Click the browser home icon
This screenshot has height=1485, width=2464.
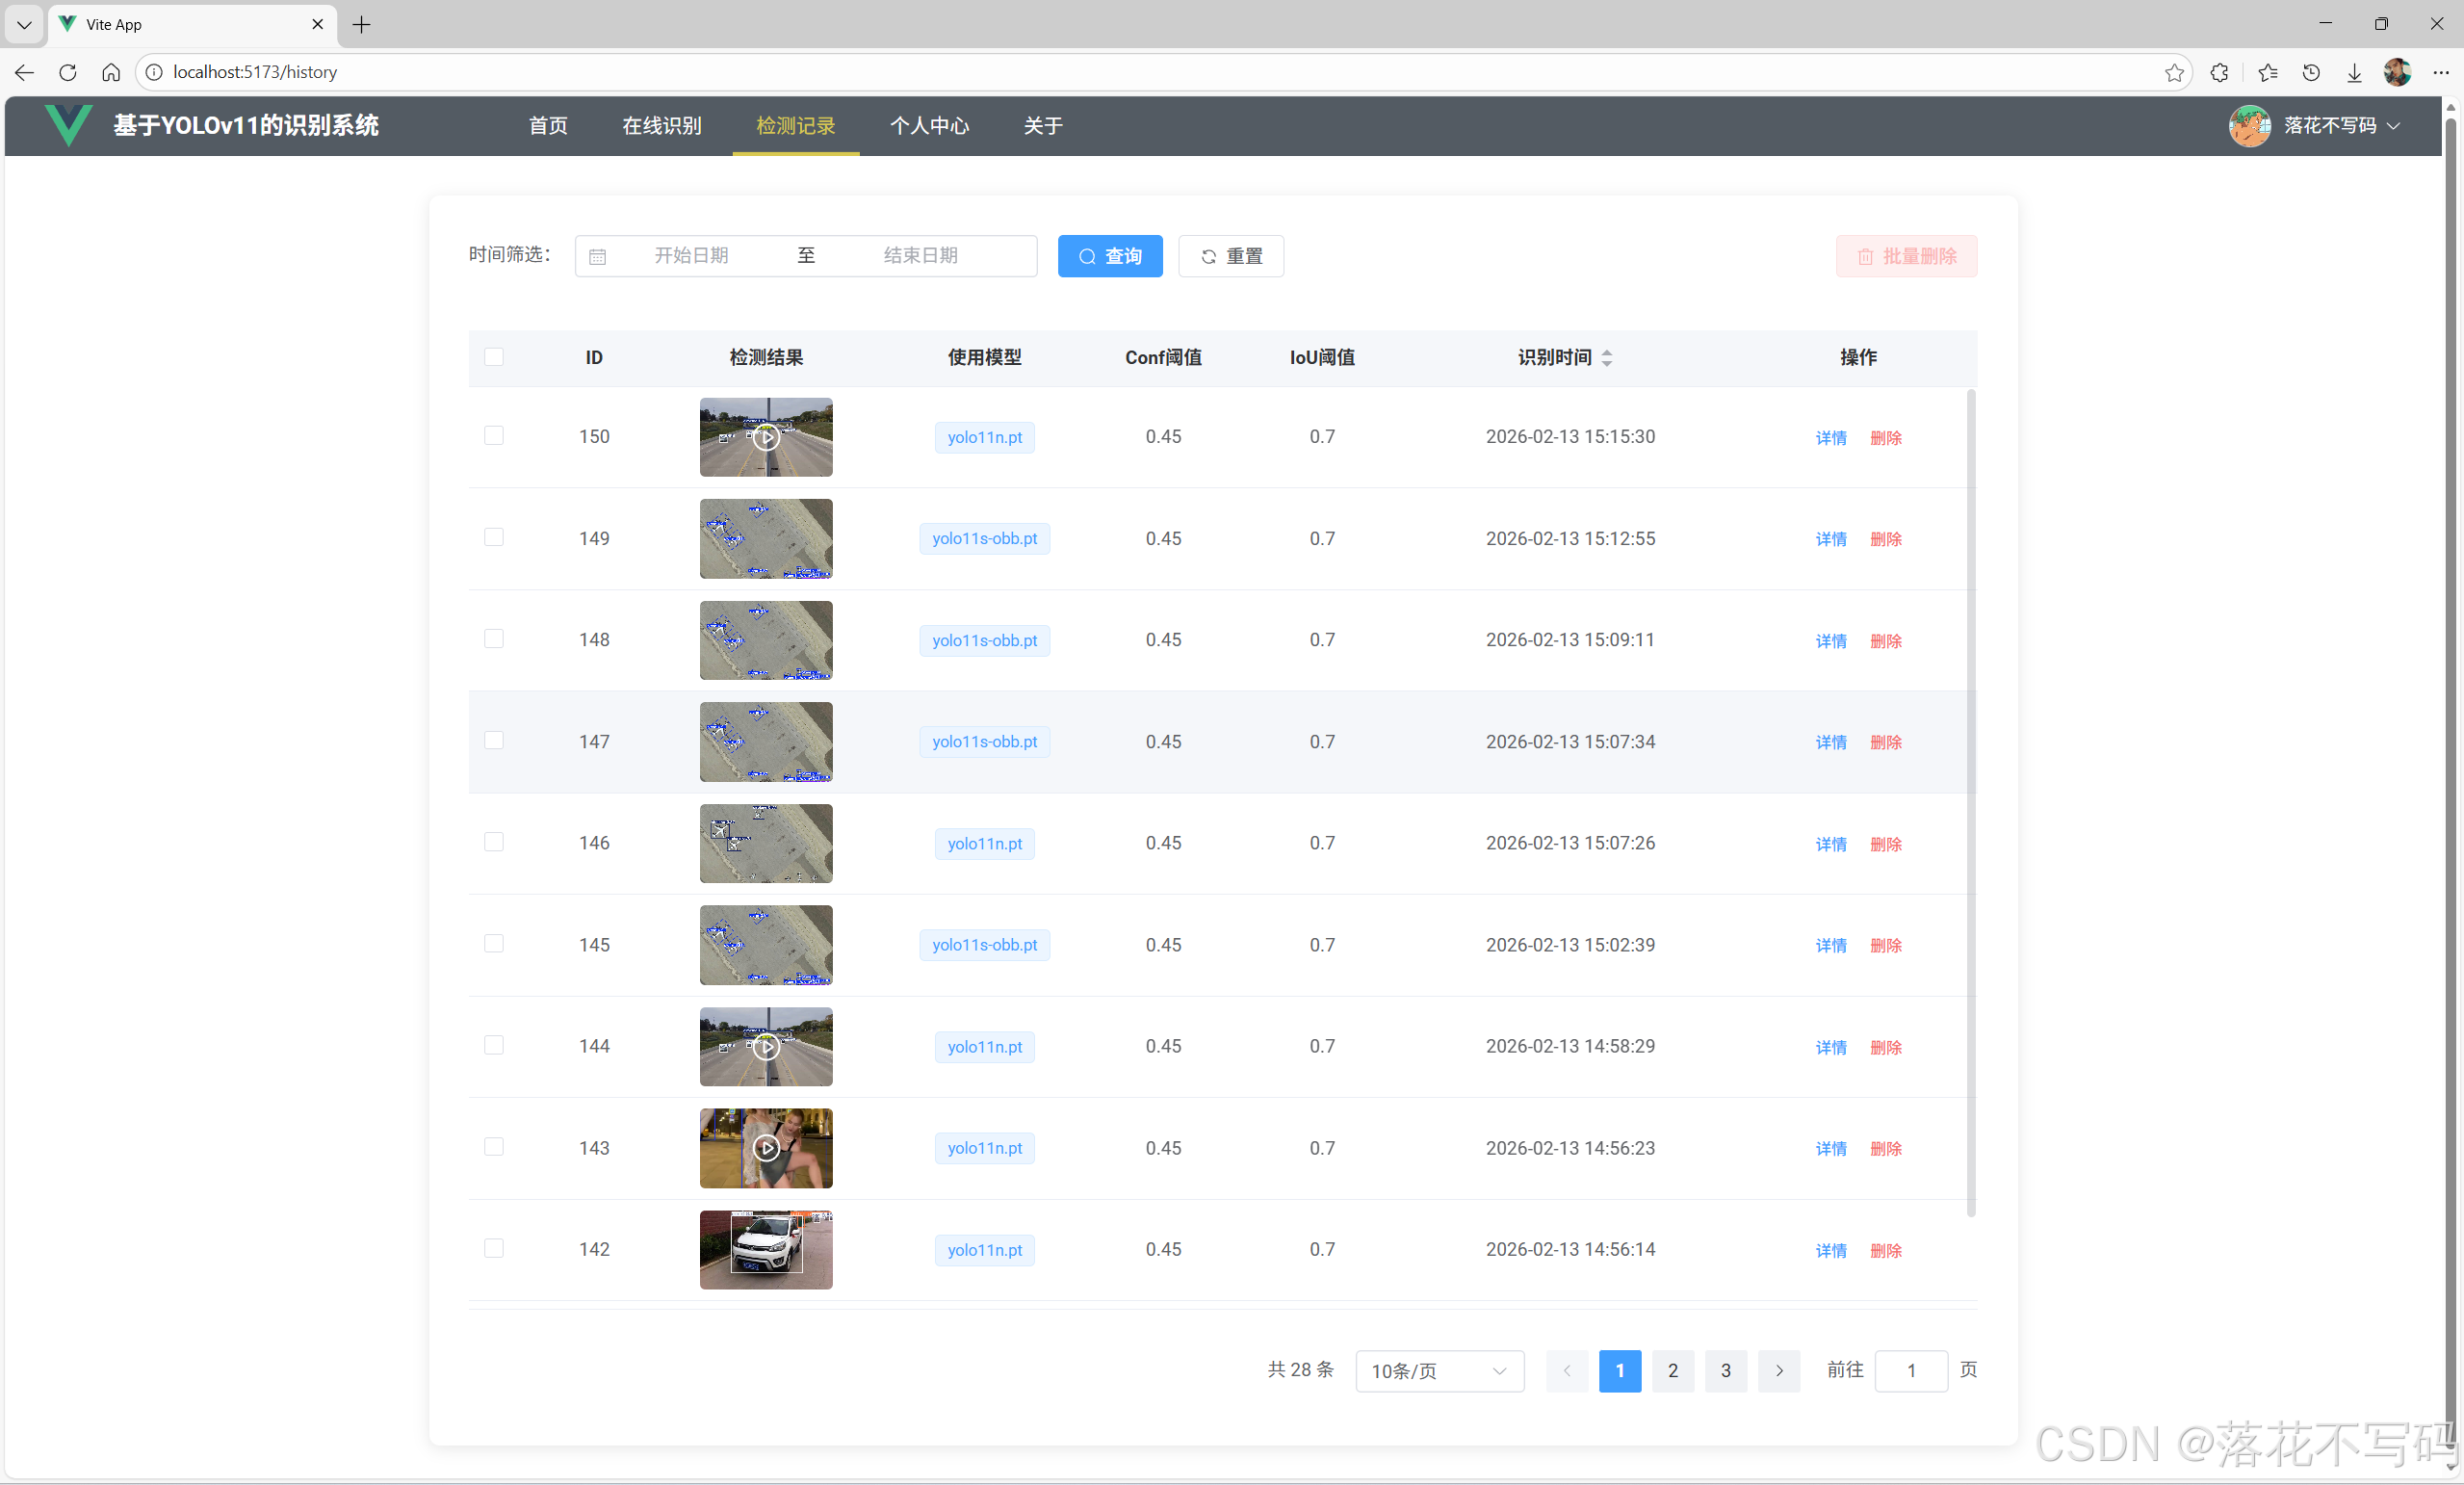pyautogui.click(x=111, y=72)
